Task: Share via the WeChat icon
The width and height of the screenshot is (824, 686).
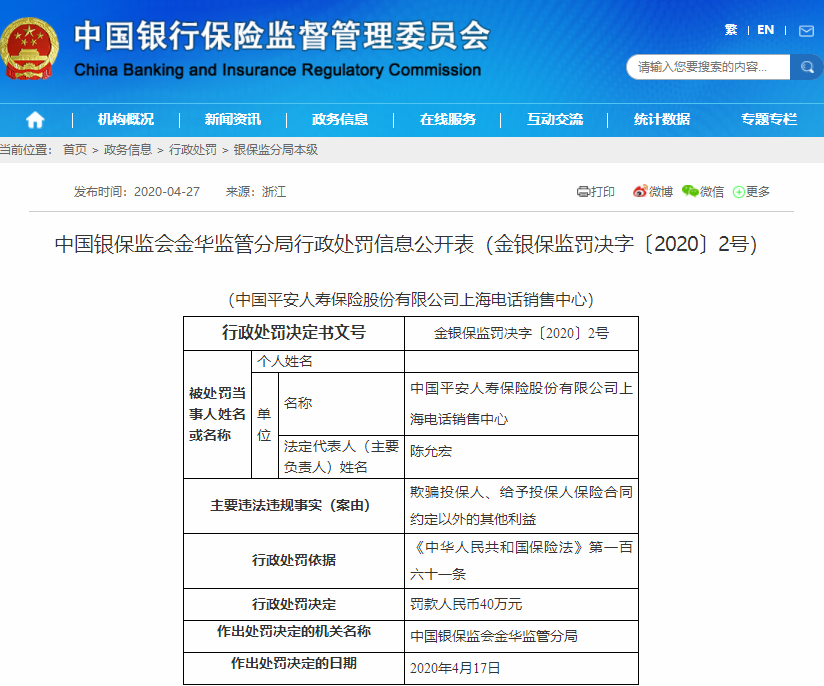Action: [690, 191]
